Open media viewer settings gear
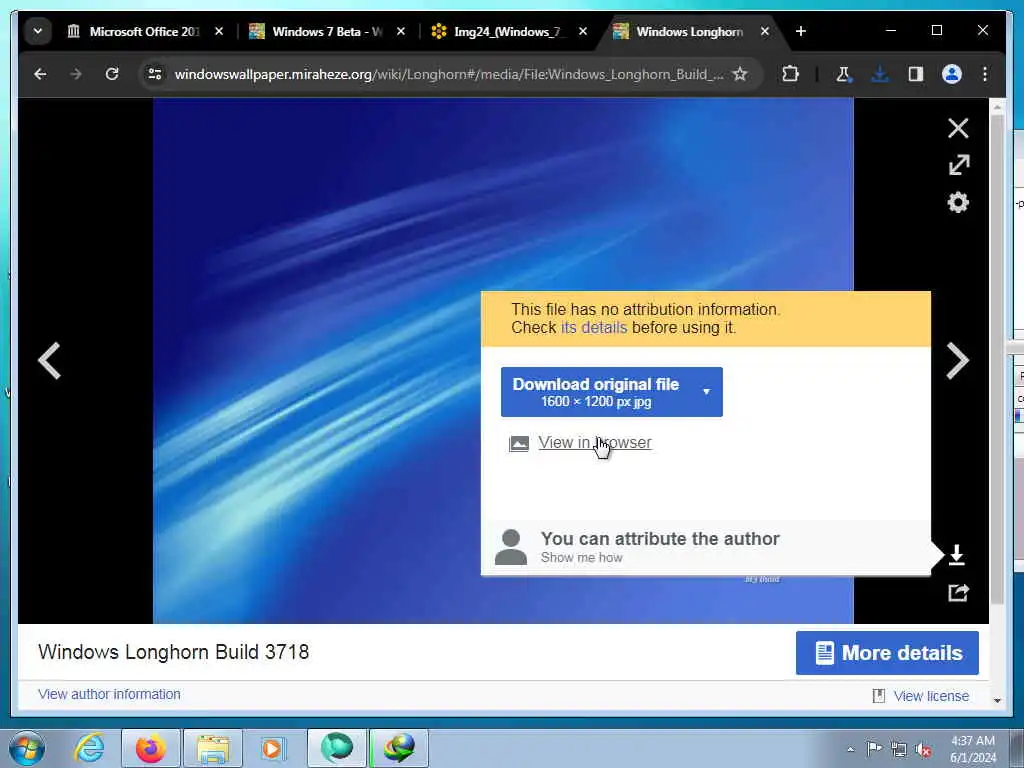This screenshot has width=1024, height=768. coord(958,202)
